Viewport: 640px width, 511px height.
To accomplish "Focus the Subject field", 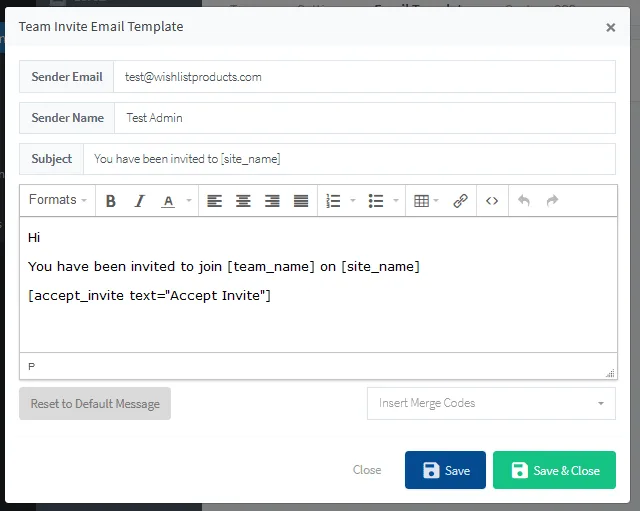I will [x=349, y=159].
